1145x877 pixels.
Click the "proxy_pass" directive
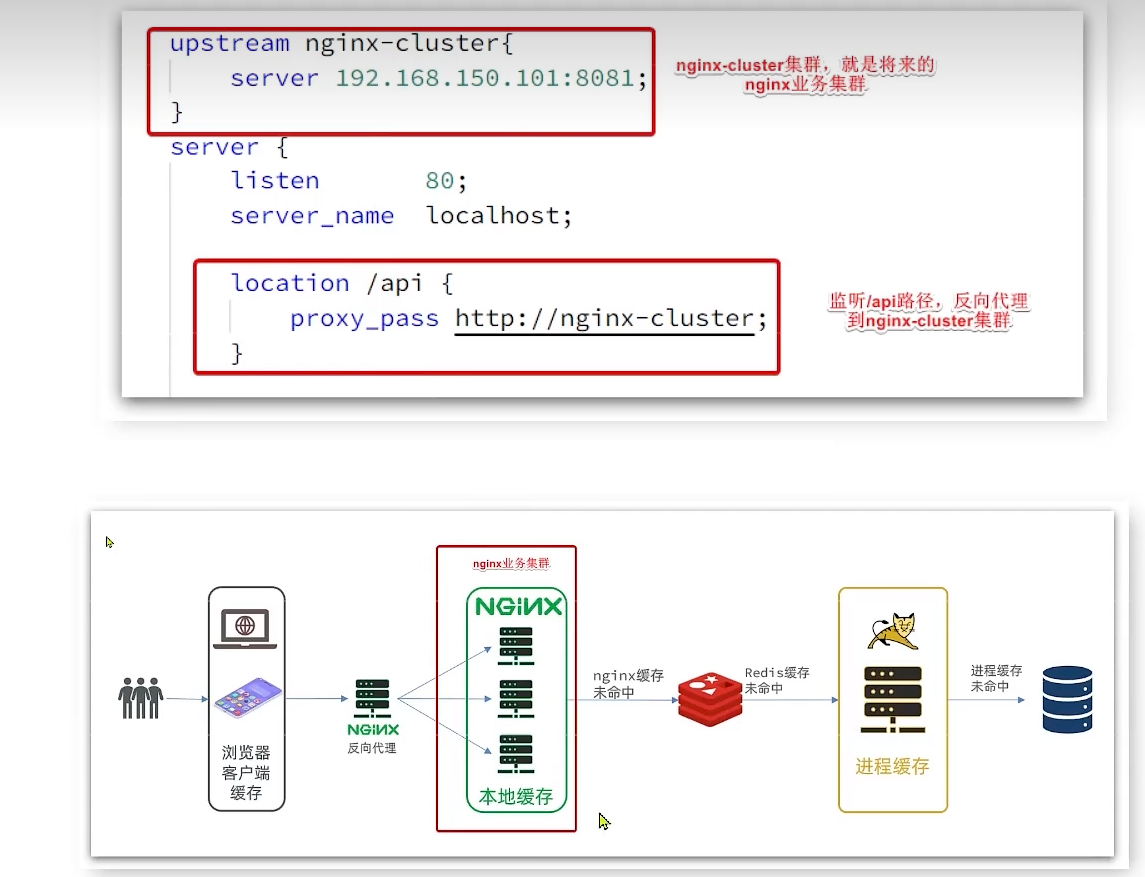[364, 319]
